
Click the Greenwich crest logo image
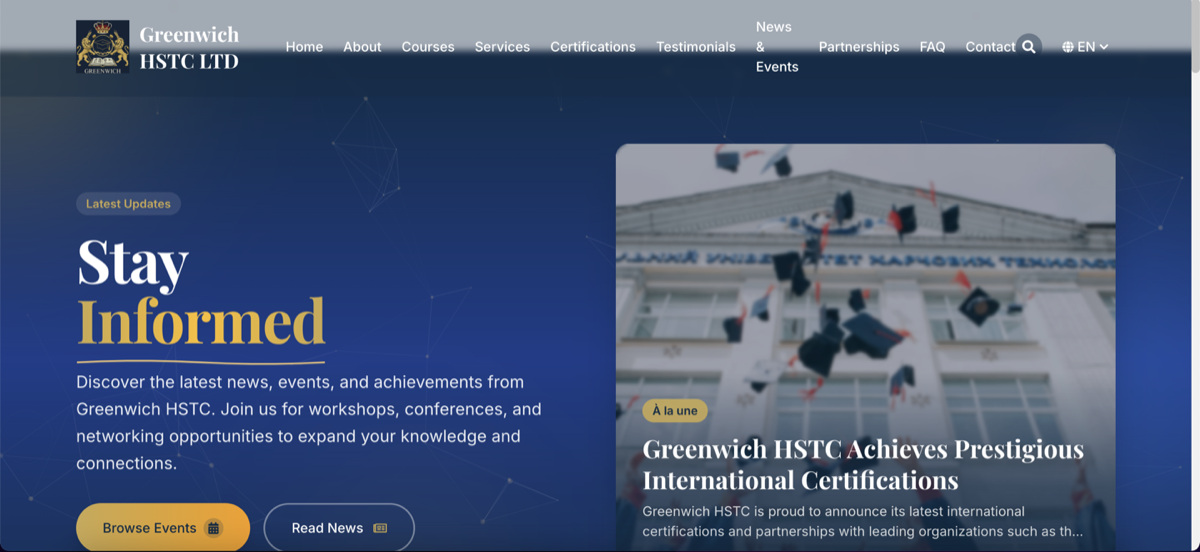[102, 47]
